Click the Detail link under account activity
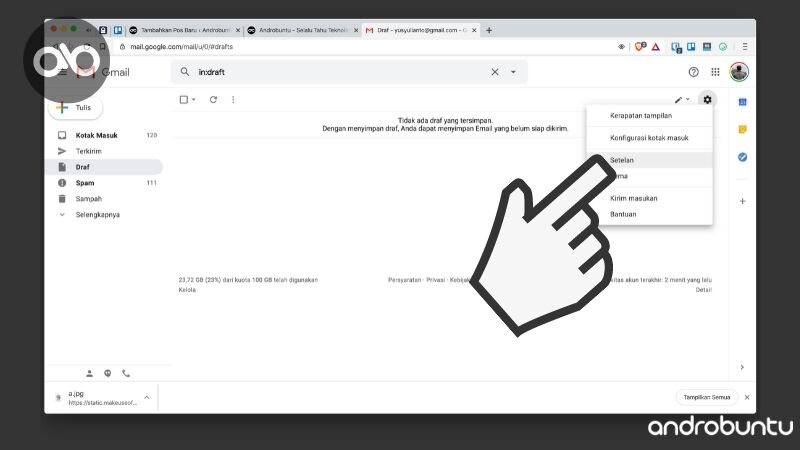Image resolution: width=800 pixels, height=450 pixels. click(x=704, y=290)
